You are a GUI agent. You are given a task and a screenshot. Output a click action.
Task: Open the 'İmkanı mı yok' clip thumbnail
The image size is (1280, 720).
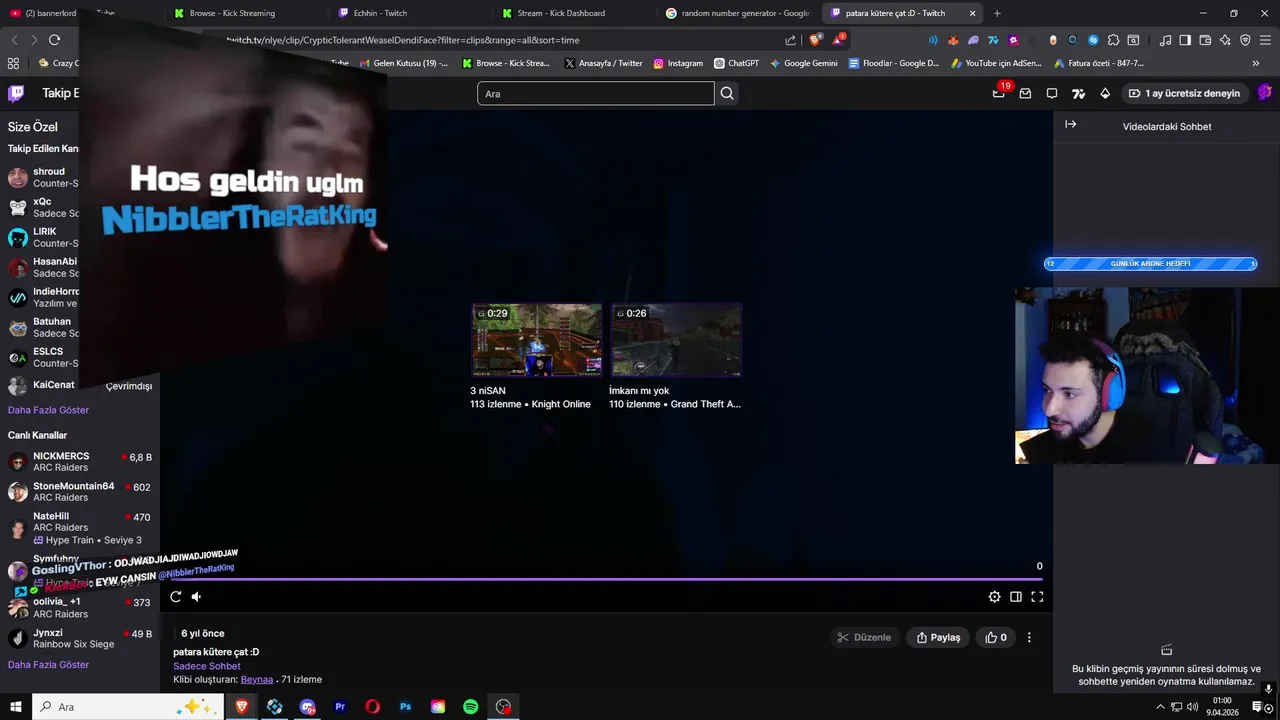[x=676, y=340]
